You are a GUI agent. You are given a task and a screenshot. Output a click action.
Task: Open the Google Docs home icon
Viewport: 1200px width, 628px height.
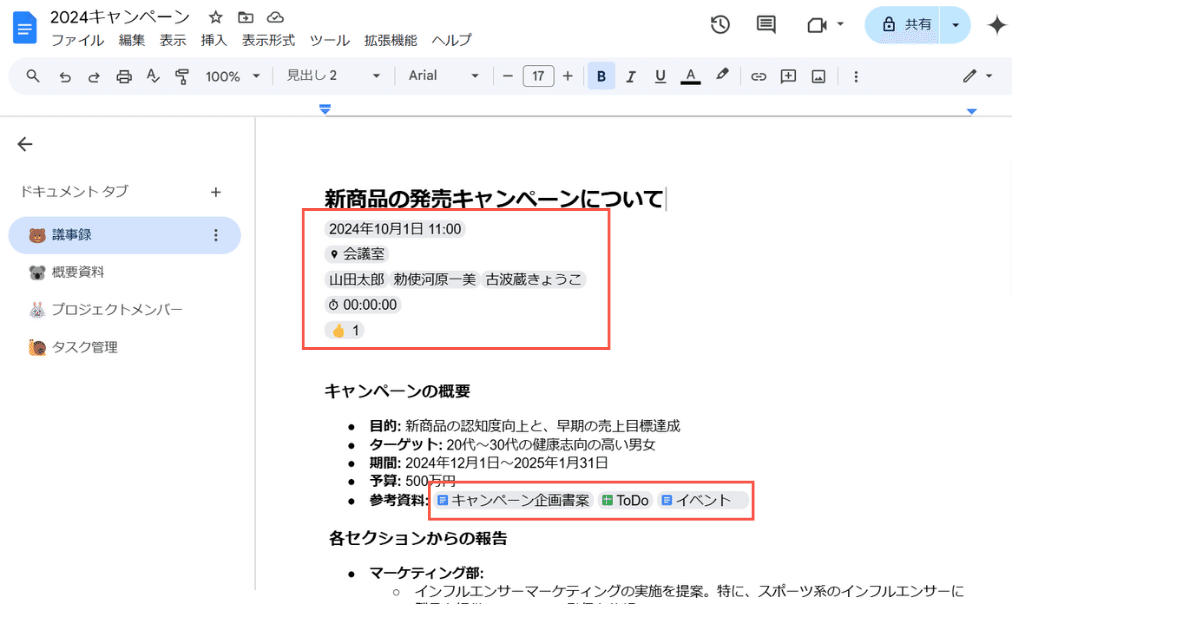[x=23, y=28]
